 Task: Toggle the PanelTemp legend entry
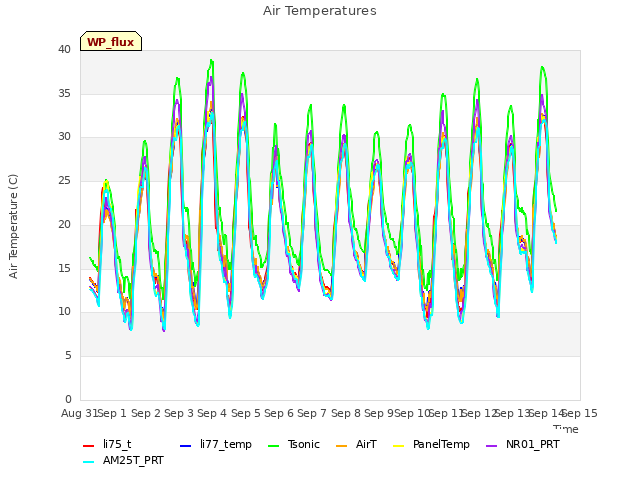tap(431, 444)
